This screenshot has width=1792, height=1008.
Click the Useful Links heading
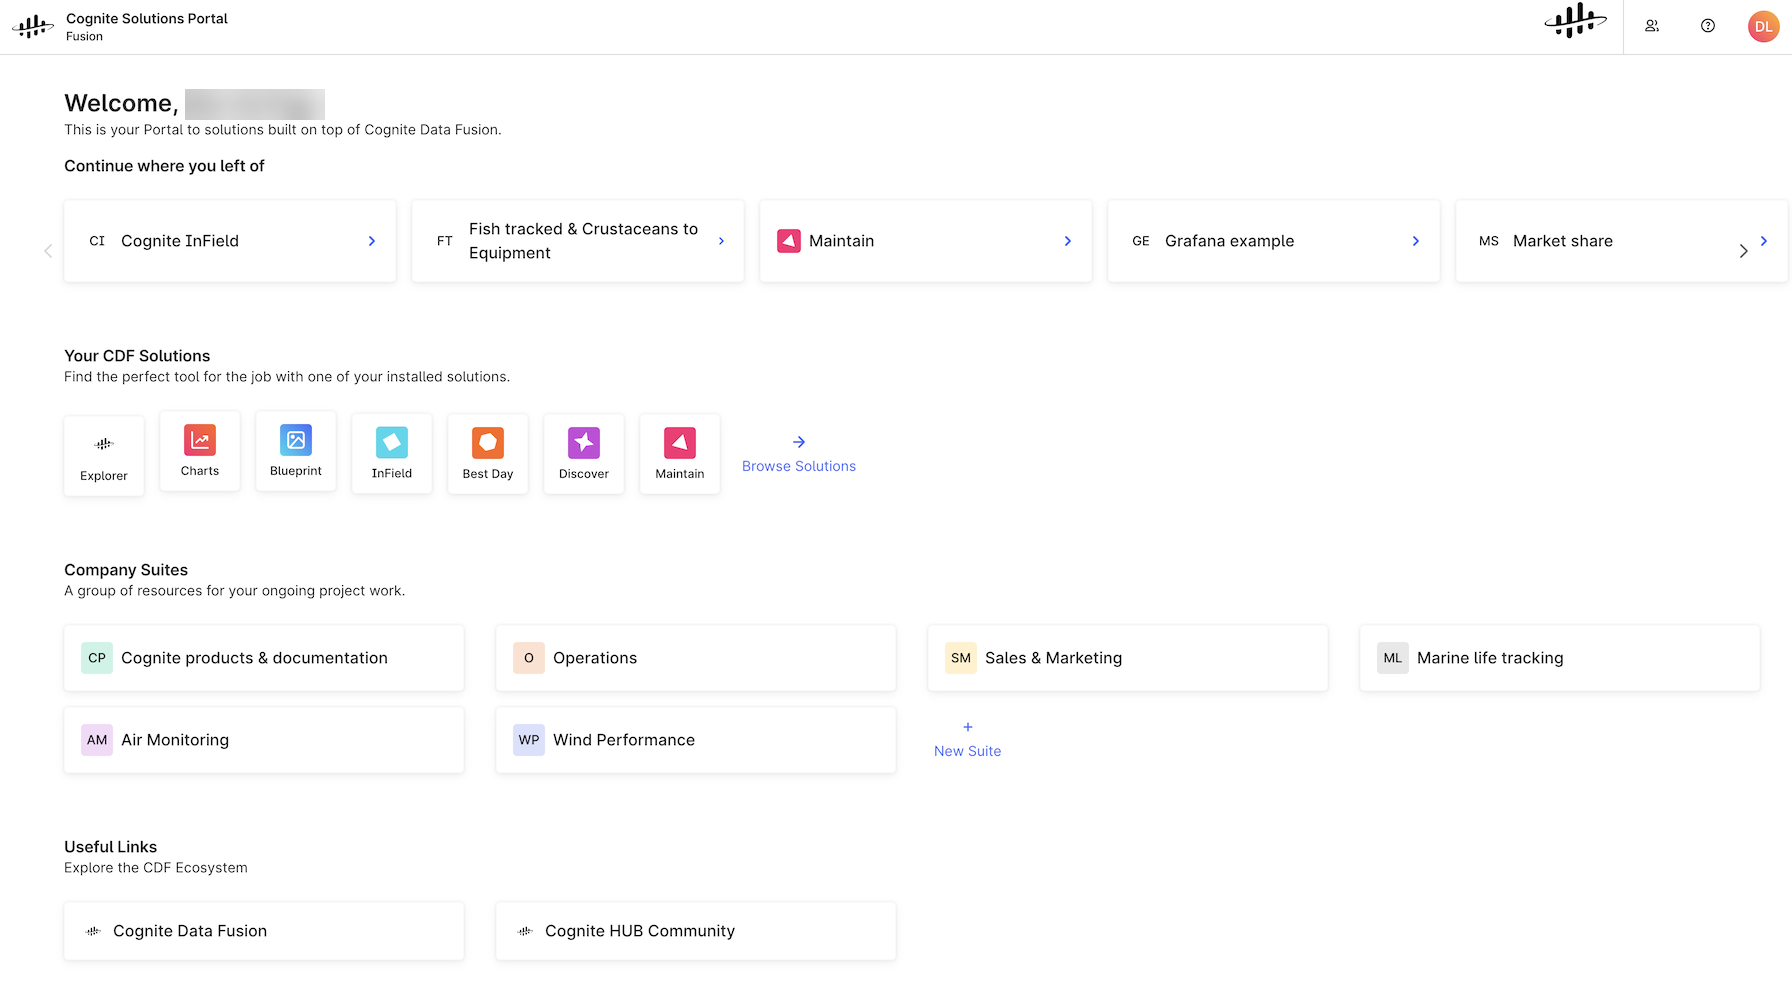[110, 847]
